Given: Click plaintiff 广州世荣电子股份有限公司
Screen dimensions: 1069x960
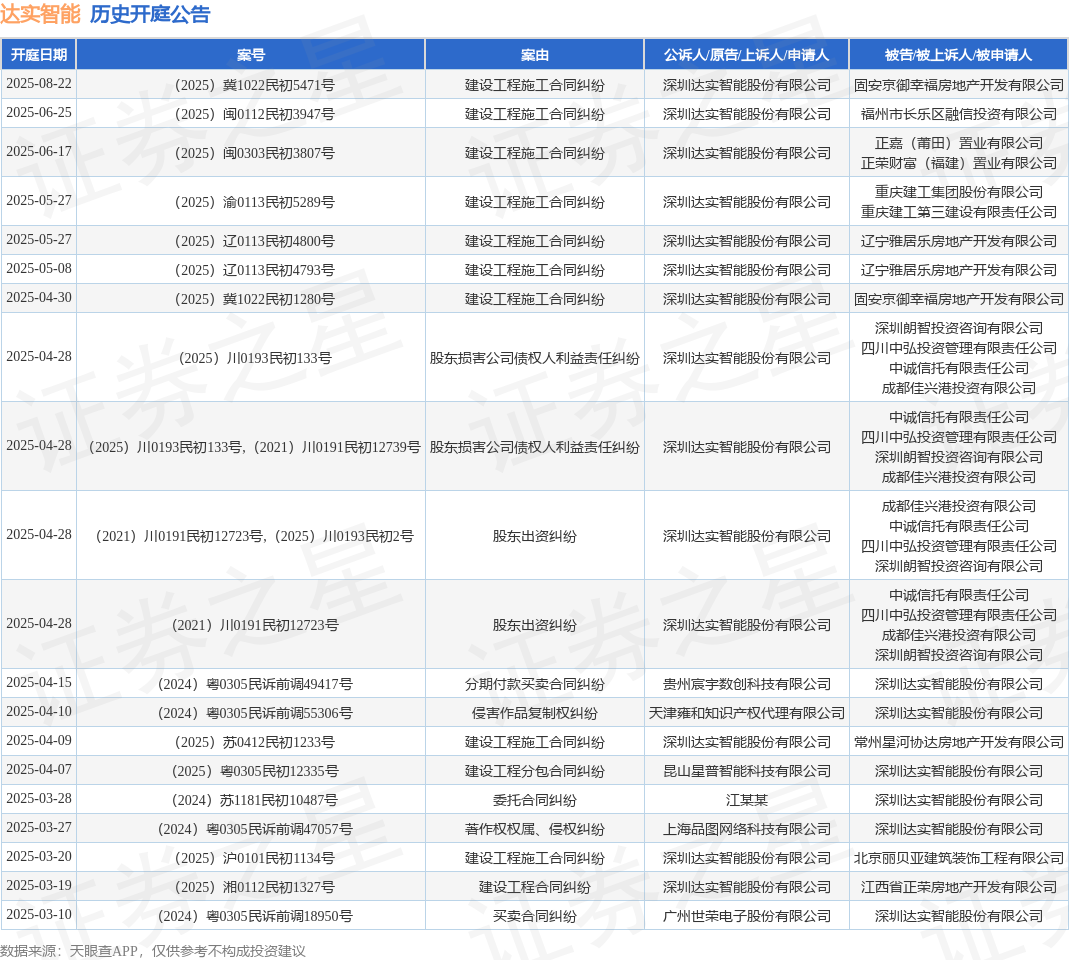Looking at the screenshot, I should tap(747, 916).
